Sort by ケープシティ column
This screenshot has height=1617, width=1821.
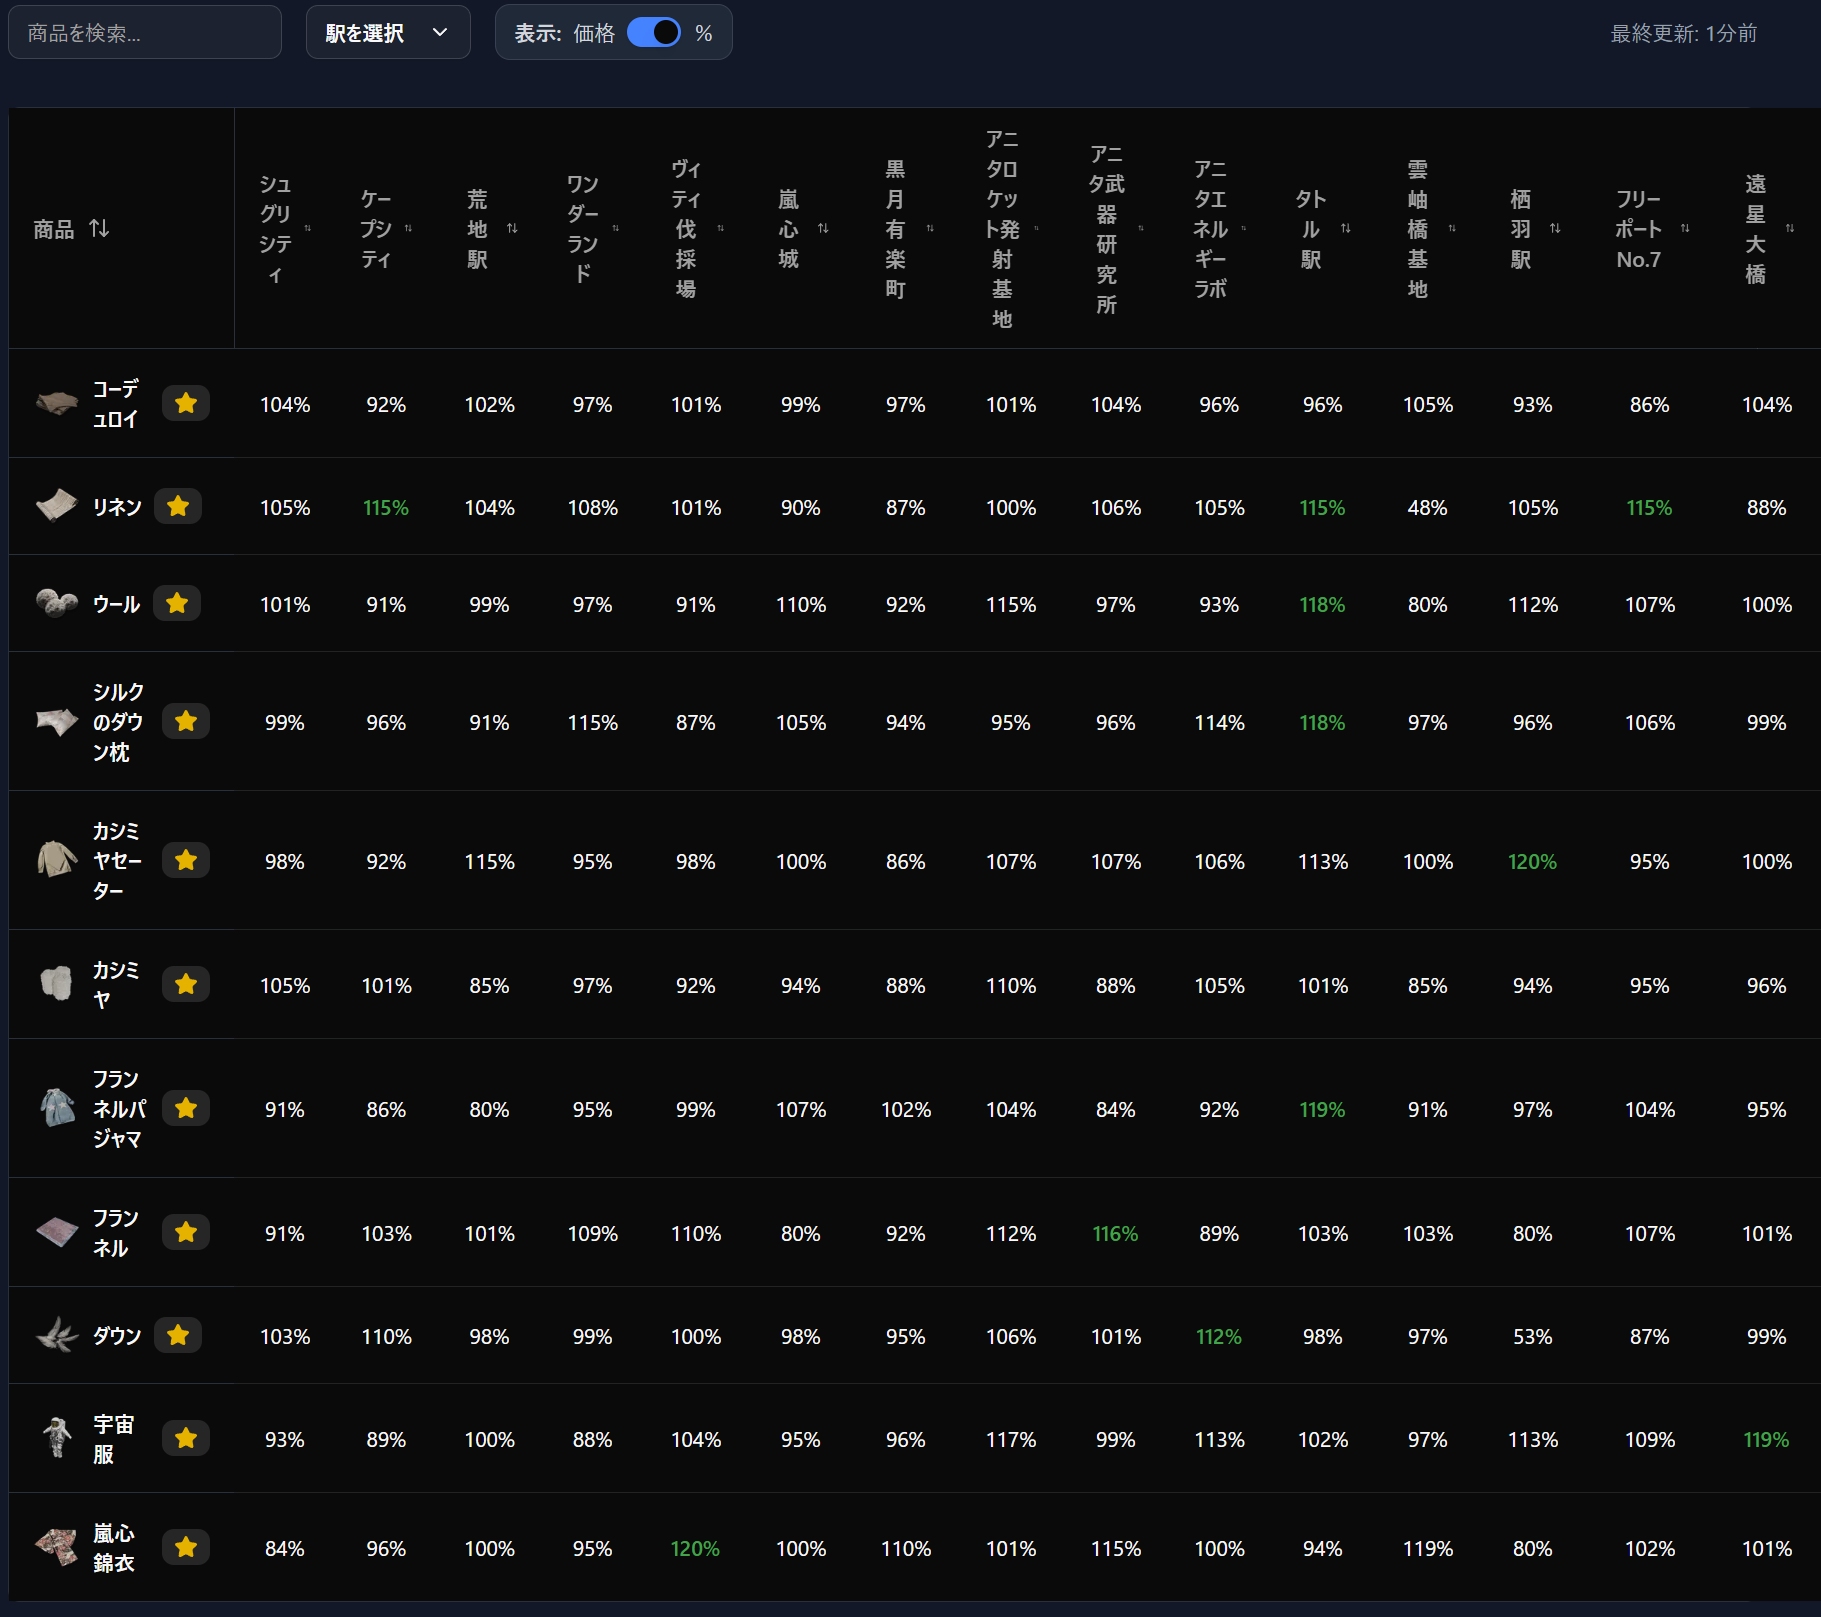coord(408,229)
